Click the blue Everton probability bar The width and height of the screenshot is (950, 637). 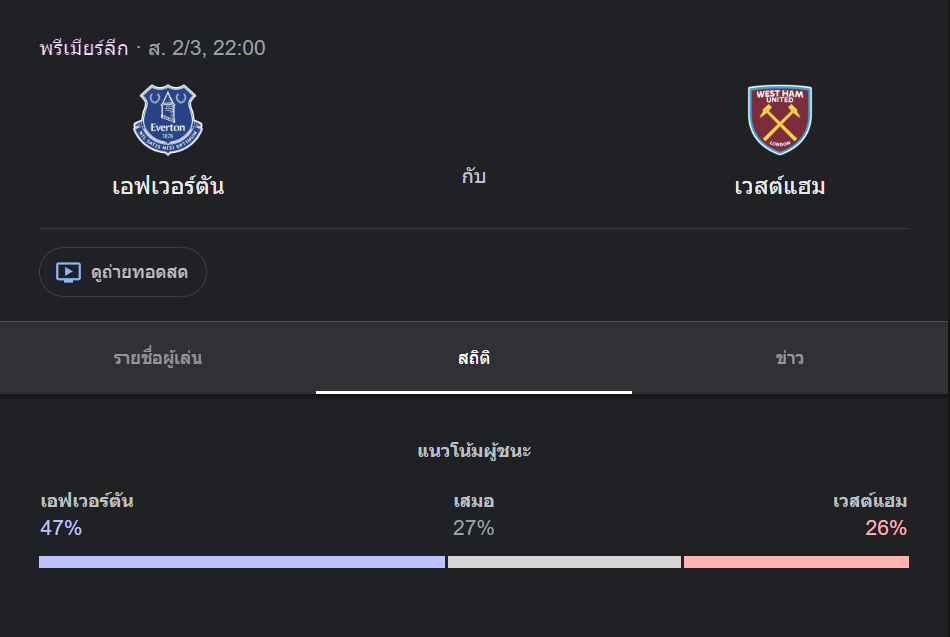click(241, 562)
